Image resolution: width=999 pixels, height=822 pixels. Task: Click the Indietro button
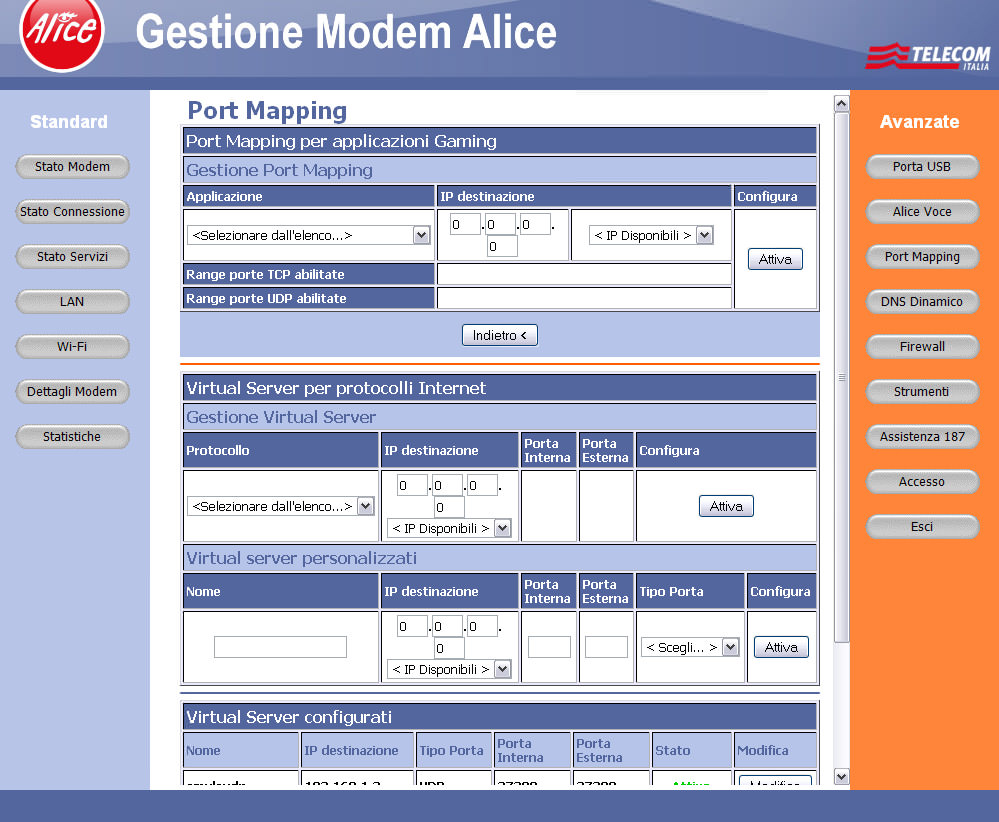coord(500,335)
